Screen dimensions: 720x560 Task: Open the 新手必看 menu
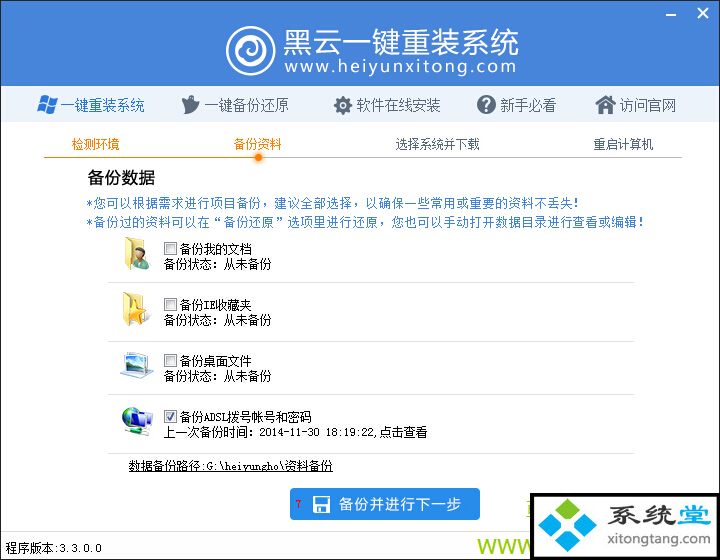pyautogui.click(x=516, y=105)
